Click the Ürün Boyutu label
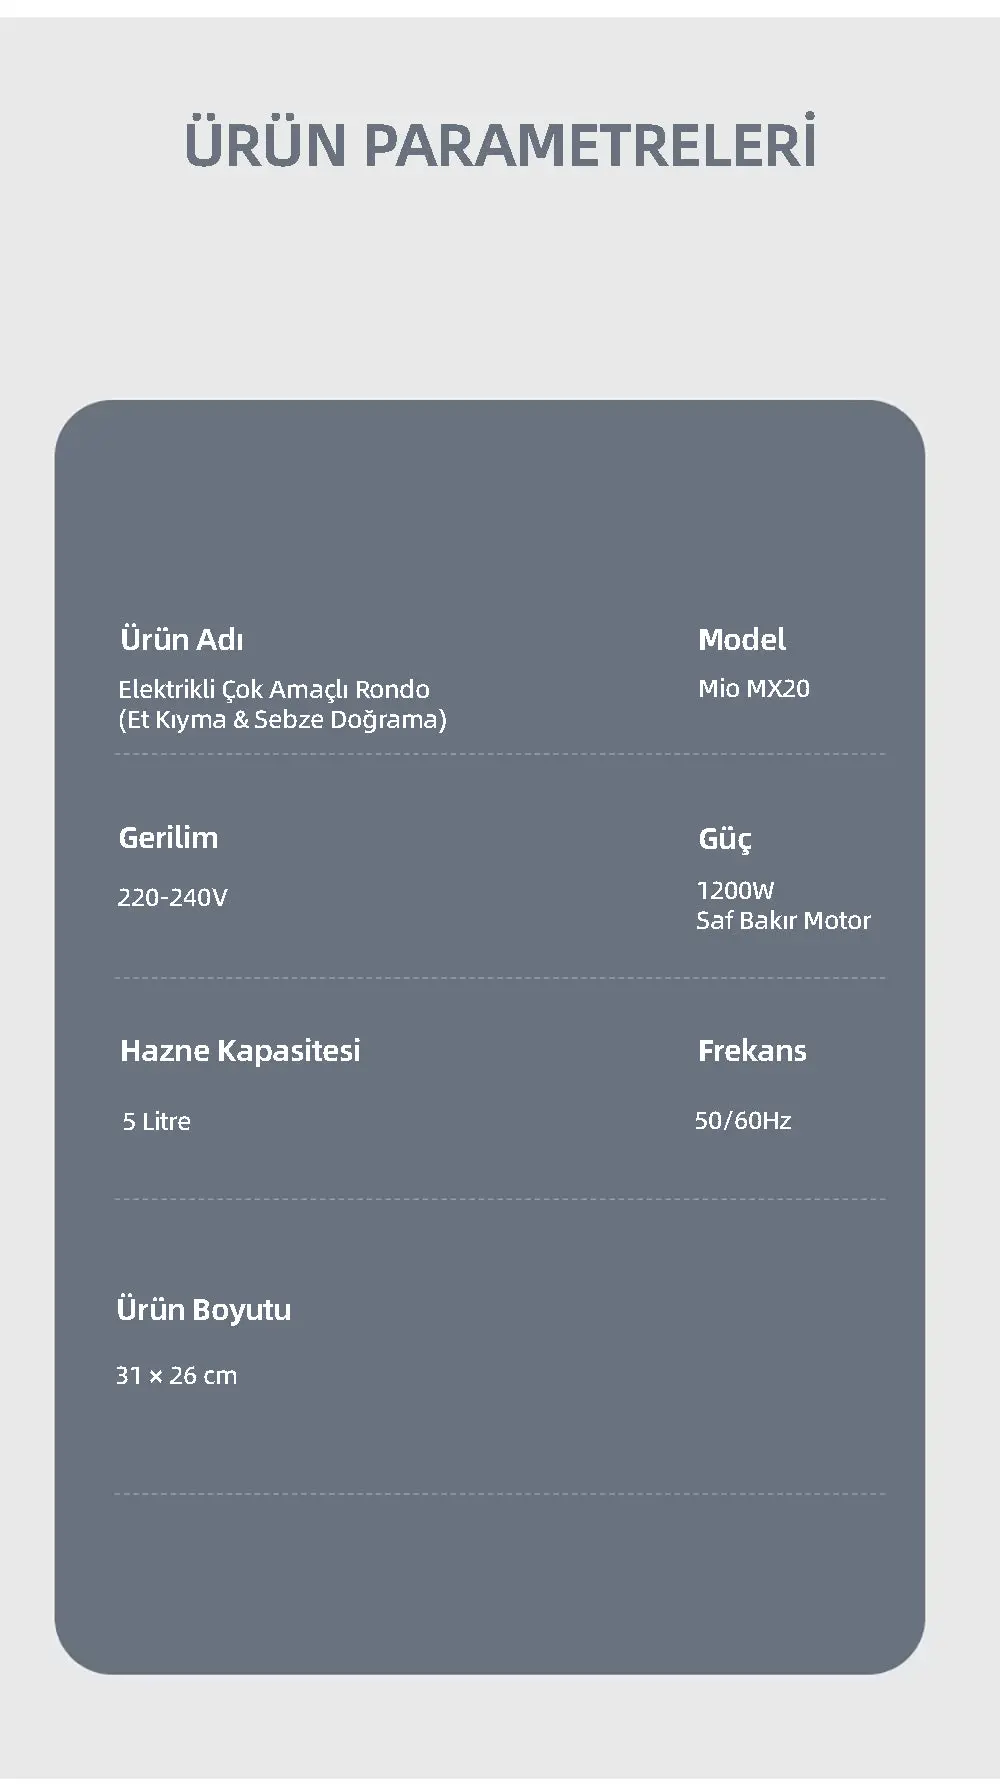Image resolution: width=1000 pixels, height=1784 pixels. (x=203, y=1309)
